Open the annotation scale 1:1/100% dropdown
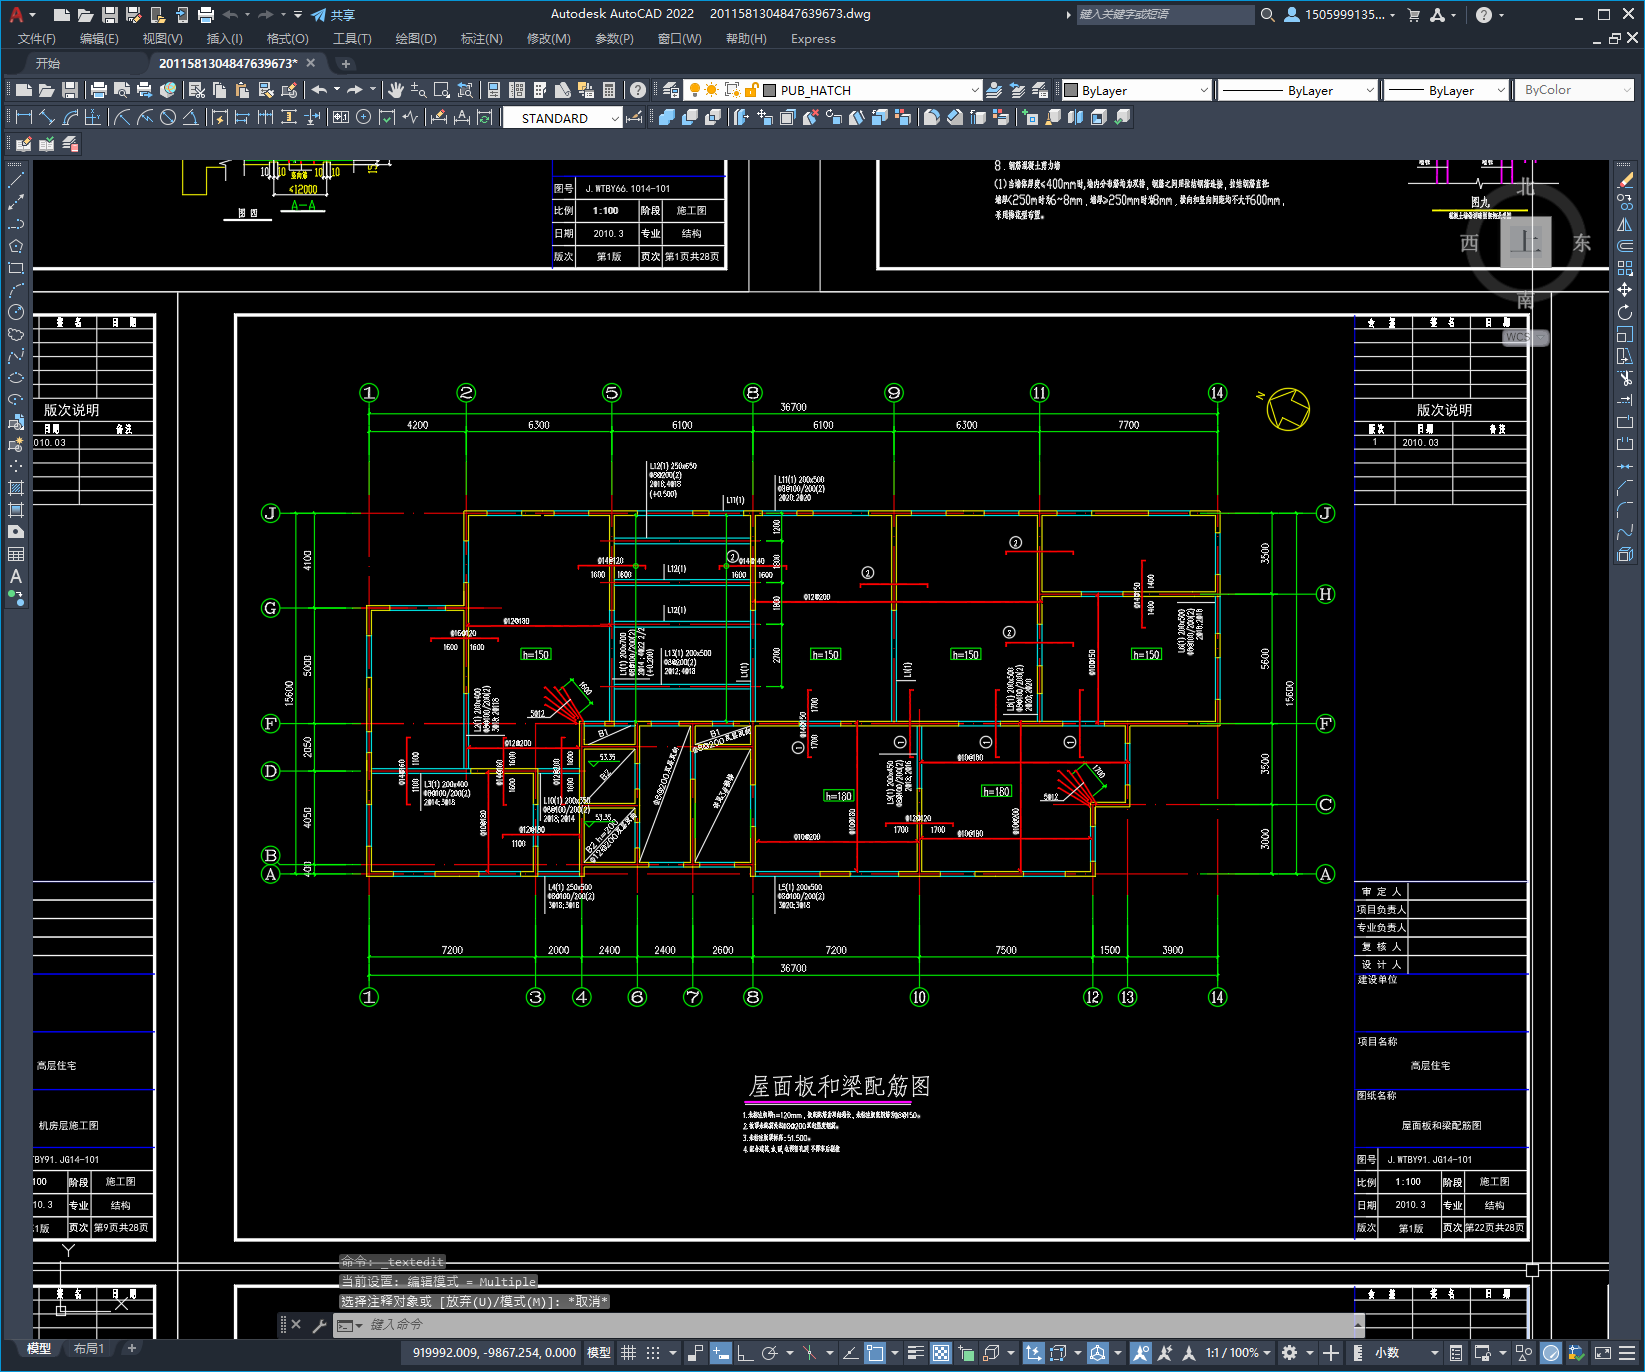 pos(1238,1353)
